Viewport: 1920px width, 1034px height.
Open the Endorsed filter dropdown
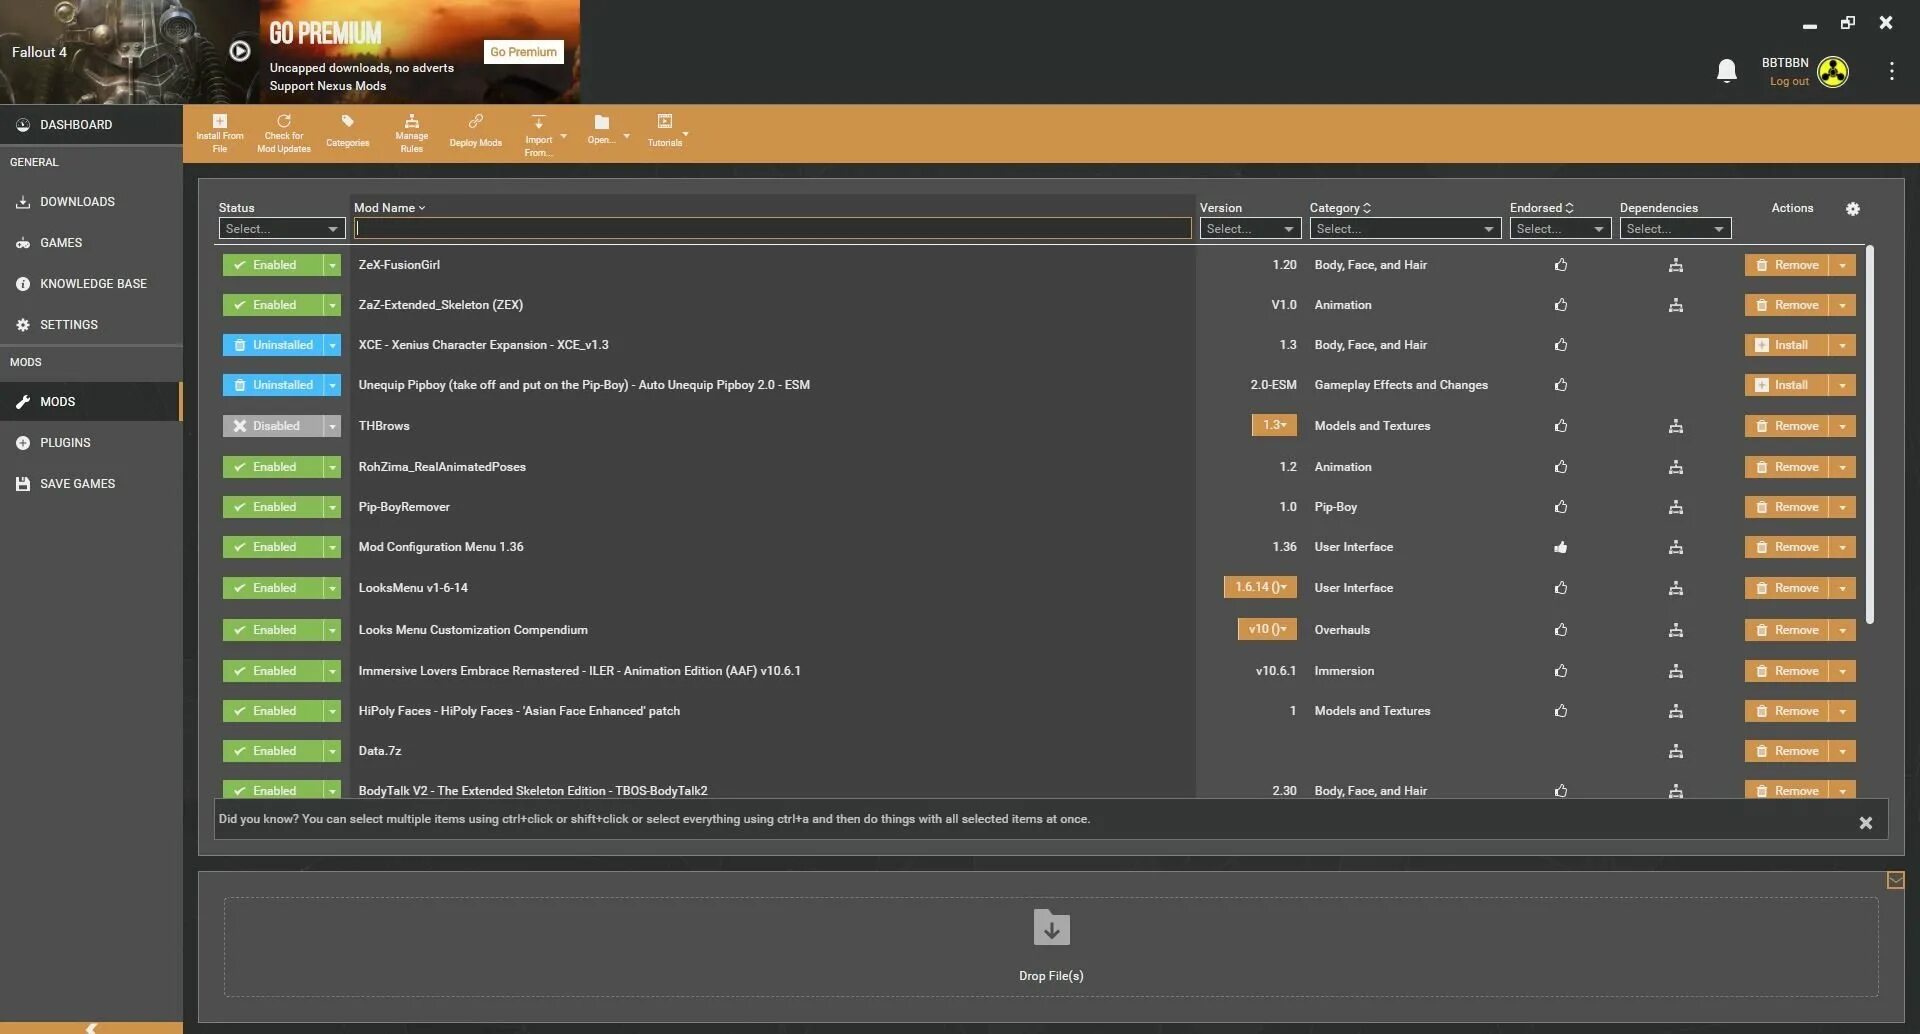1560,229
